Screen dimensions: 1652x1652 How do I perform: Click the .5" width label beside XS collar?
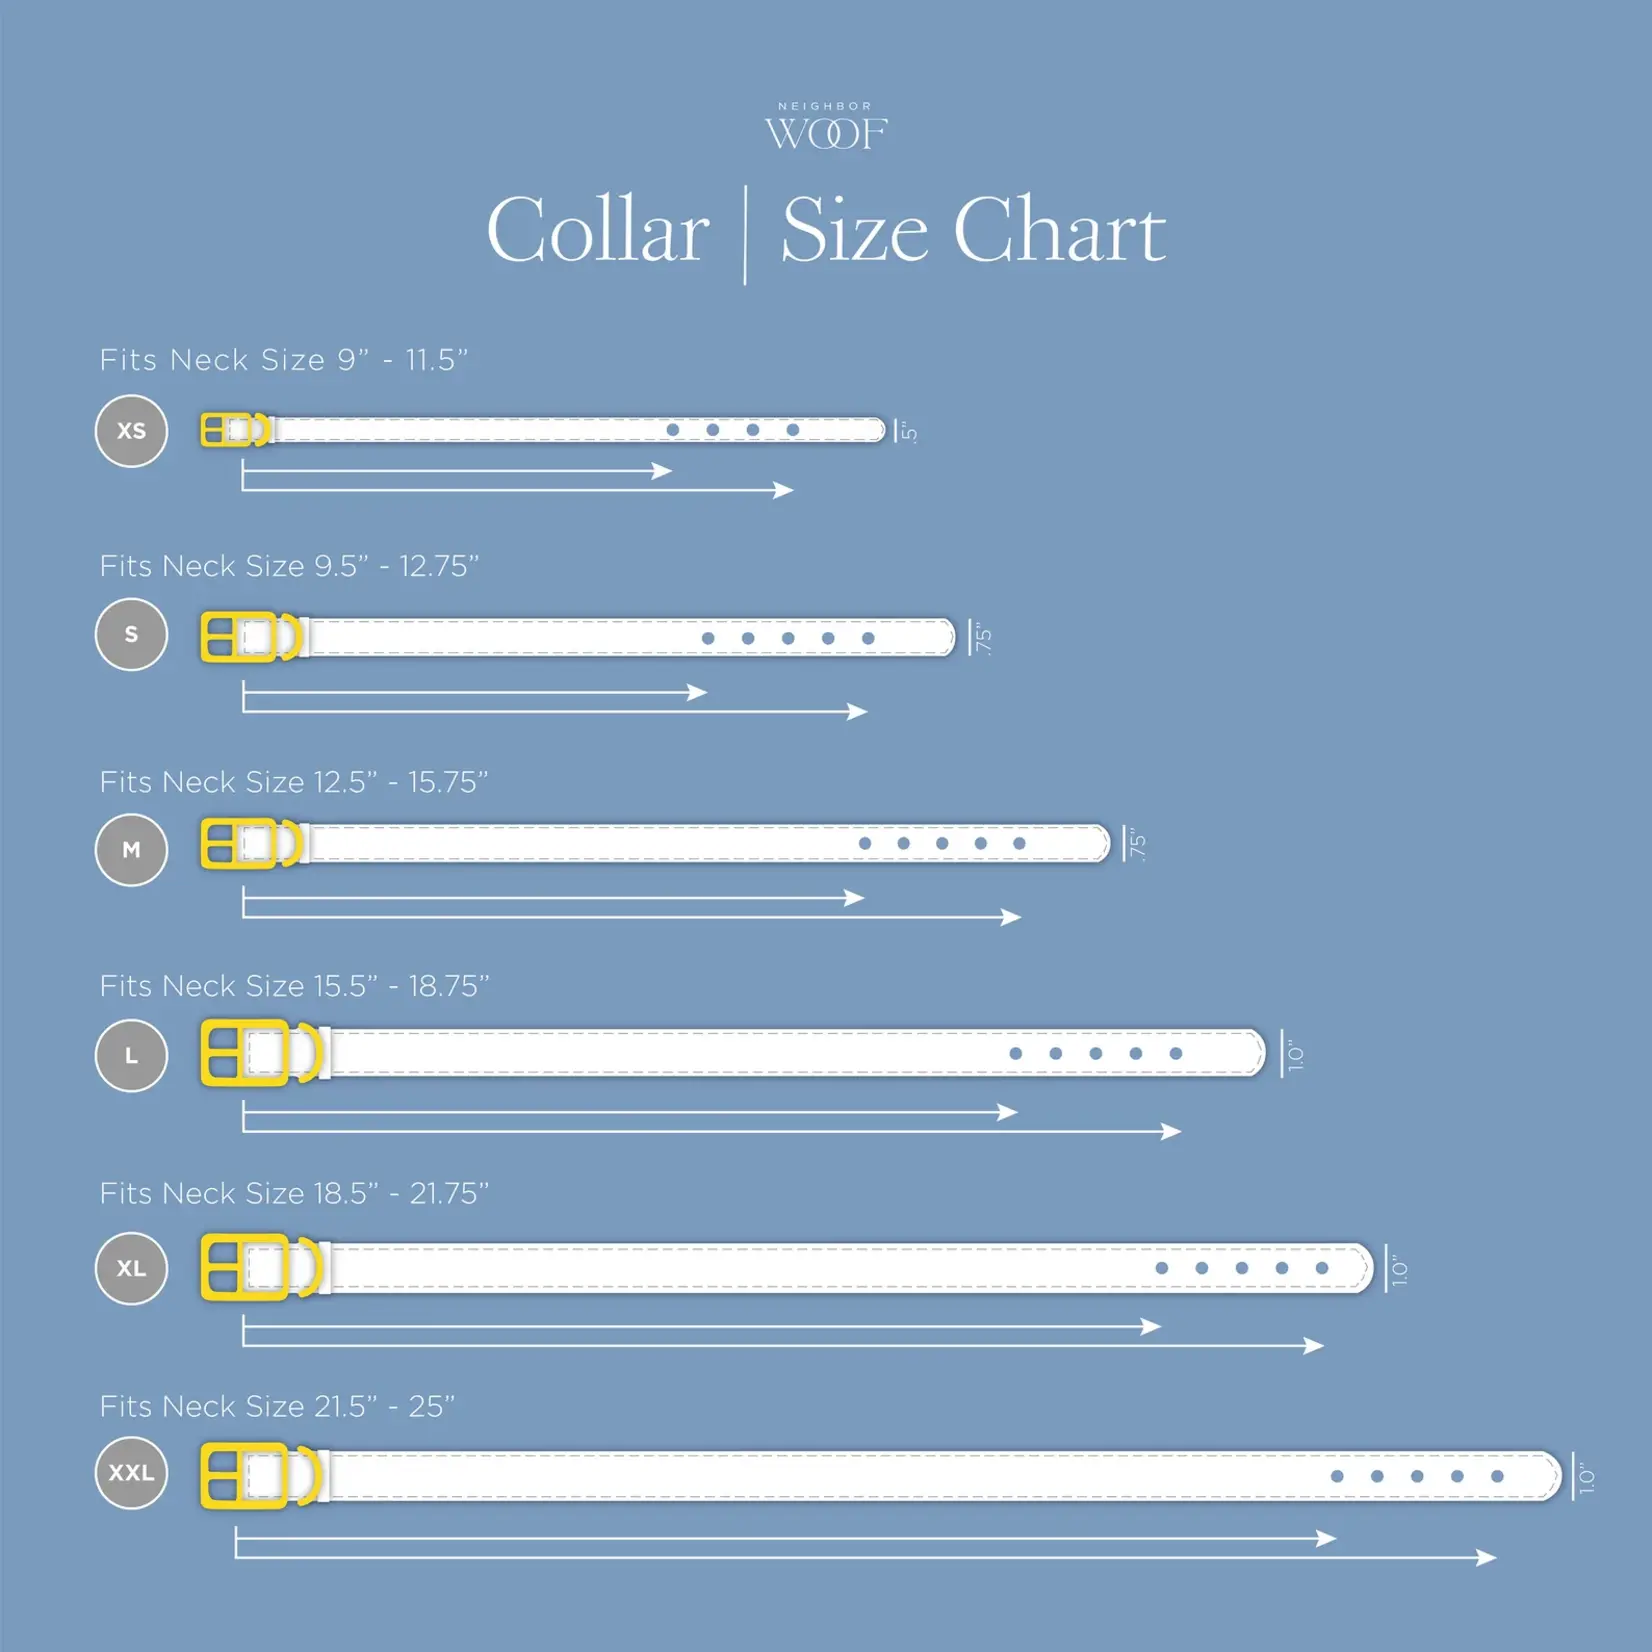tap(908, 432)
